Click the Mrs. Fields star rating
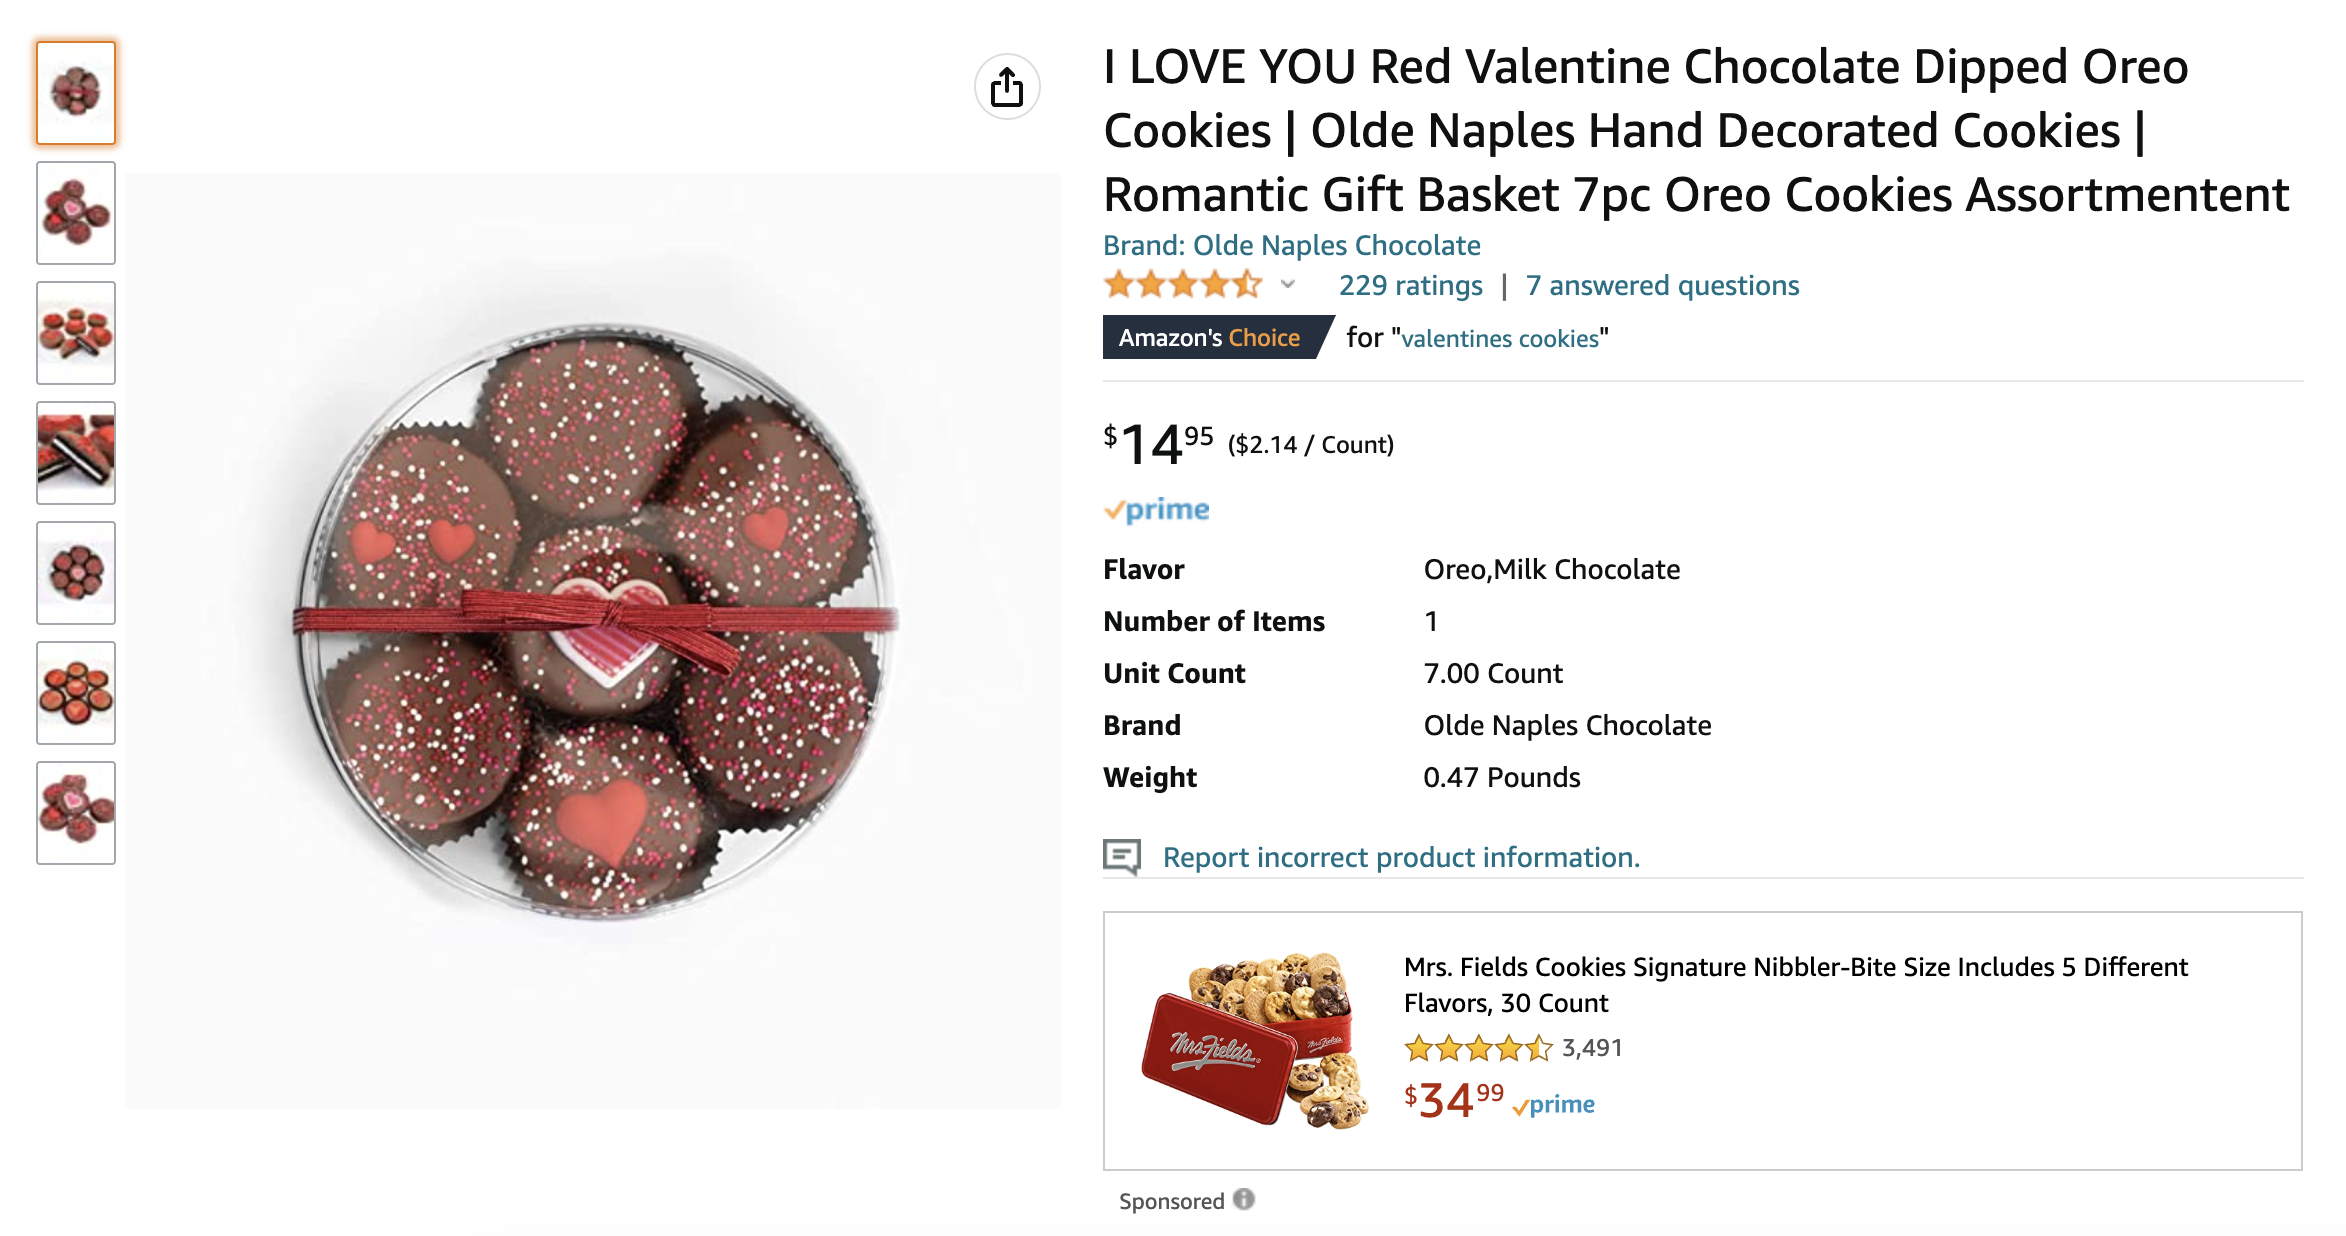The image size is (2346, 1236). tap(1477, 1048)
